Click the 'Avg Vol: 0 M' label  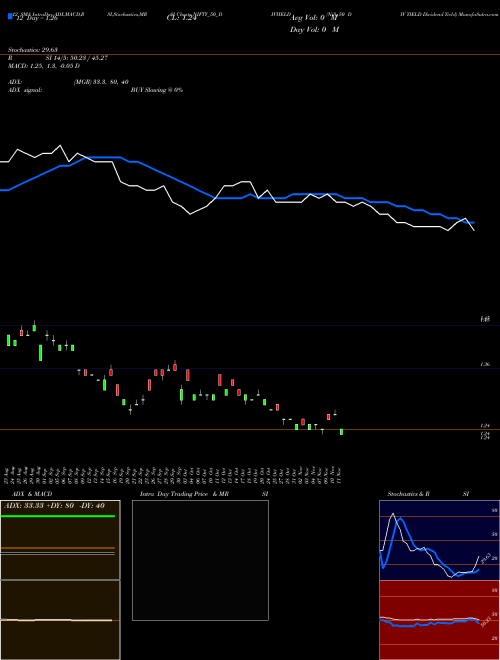coord(314,18)
